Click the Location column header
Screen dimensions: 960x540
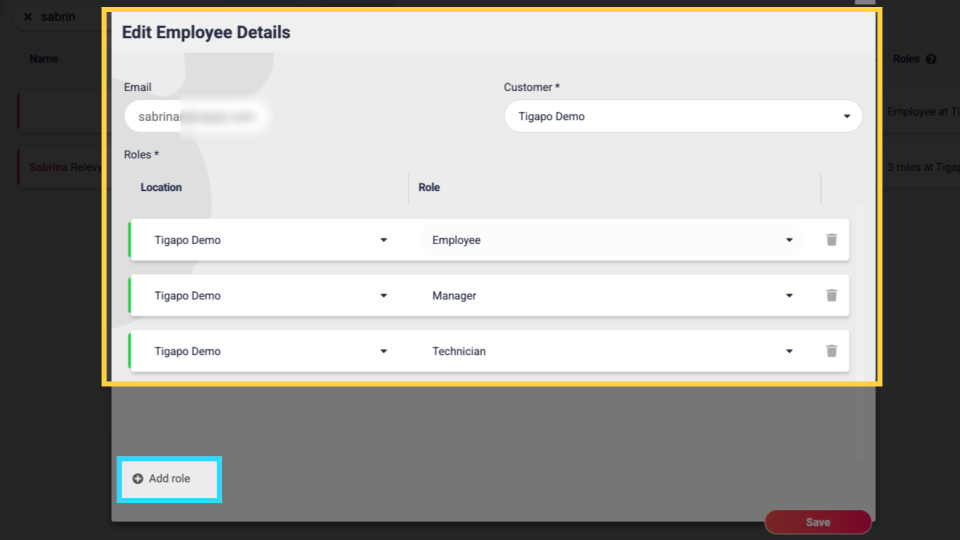pyautogui.click(x=161, y=187)
